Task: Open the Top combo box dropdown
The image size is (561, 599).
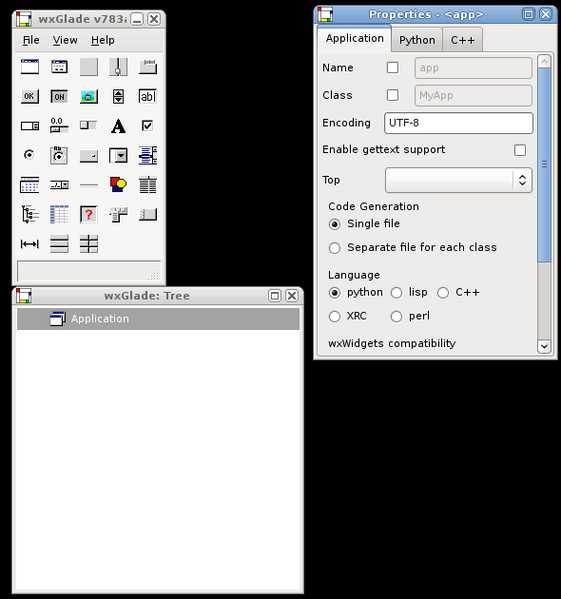Action: (x=522, y=180)
